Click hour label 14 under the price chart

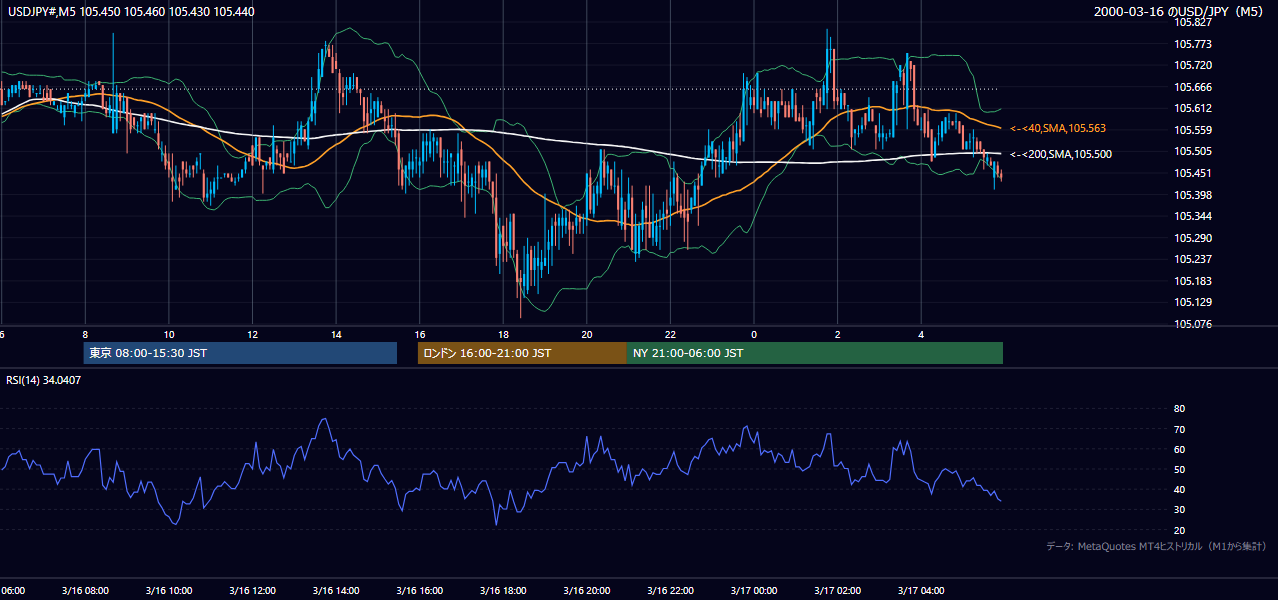pos(336,334)
